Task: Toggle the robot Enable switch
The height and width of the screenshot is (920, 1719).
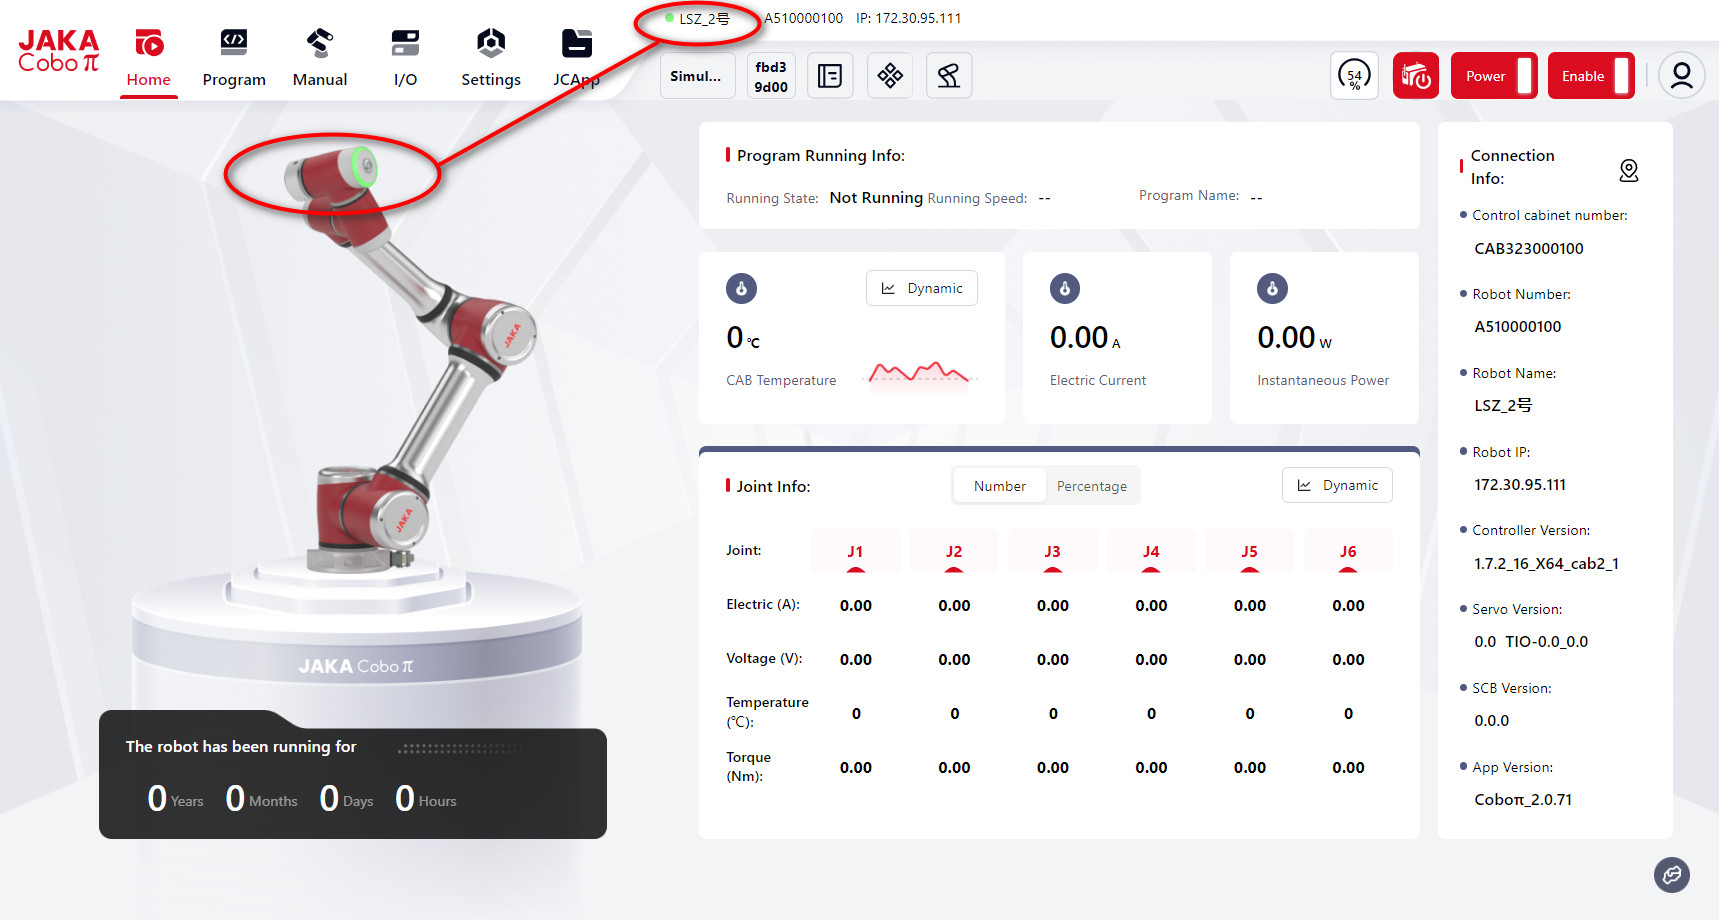Action: pos(1590,76)
